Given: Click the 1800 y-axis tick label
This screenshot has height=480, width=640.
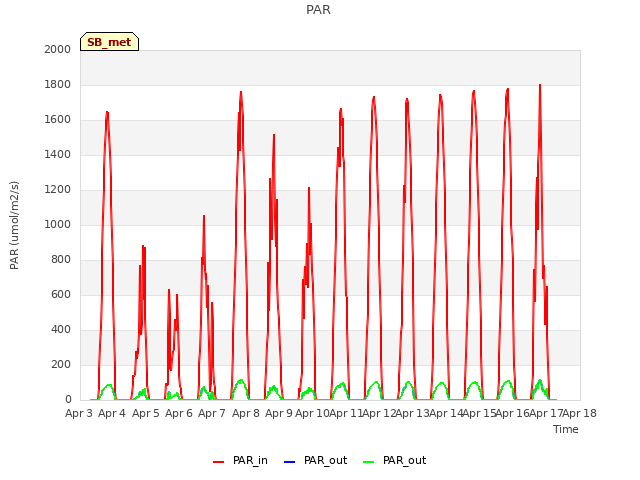Looking at the screenshot, I should (x=58, y=84).
